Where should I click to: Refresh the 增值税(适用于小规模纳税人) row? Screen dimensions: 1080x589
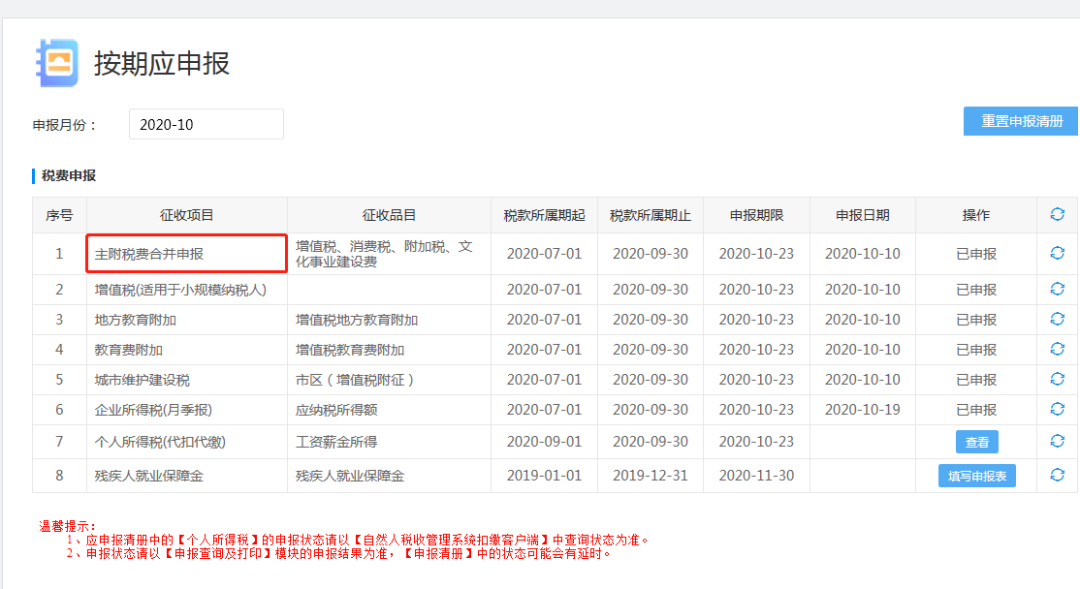(x=1057, y=289)
